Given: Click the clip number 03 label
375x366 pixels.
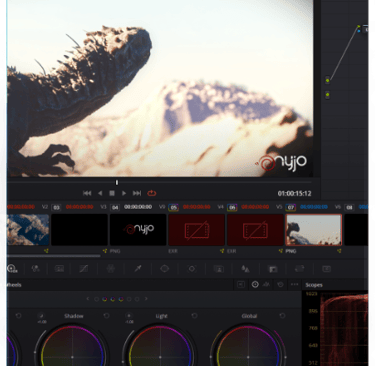Looking at the screenshot, I should click(x=56, y=207).
